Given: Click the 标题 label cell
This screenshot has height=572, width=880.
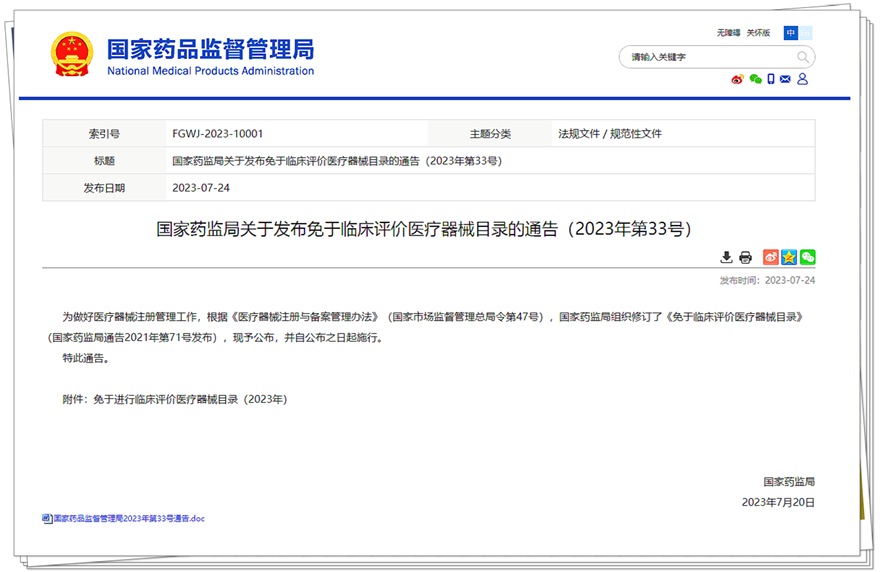Looking at the screenshot, I should (x=104, y=161).
